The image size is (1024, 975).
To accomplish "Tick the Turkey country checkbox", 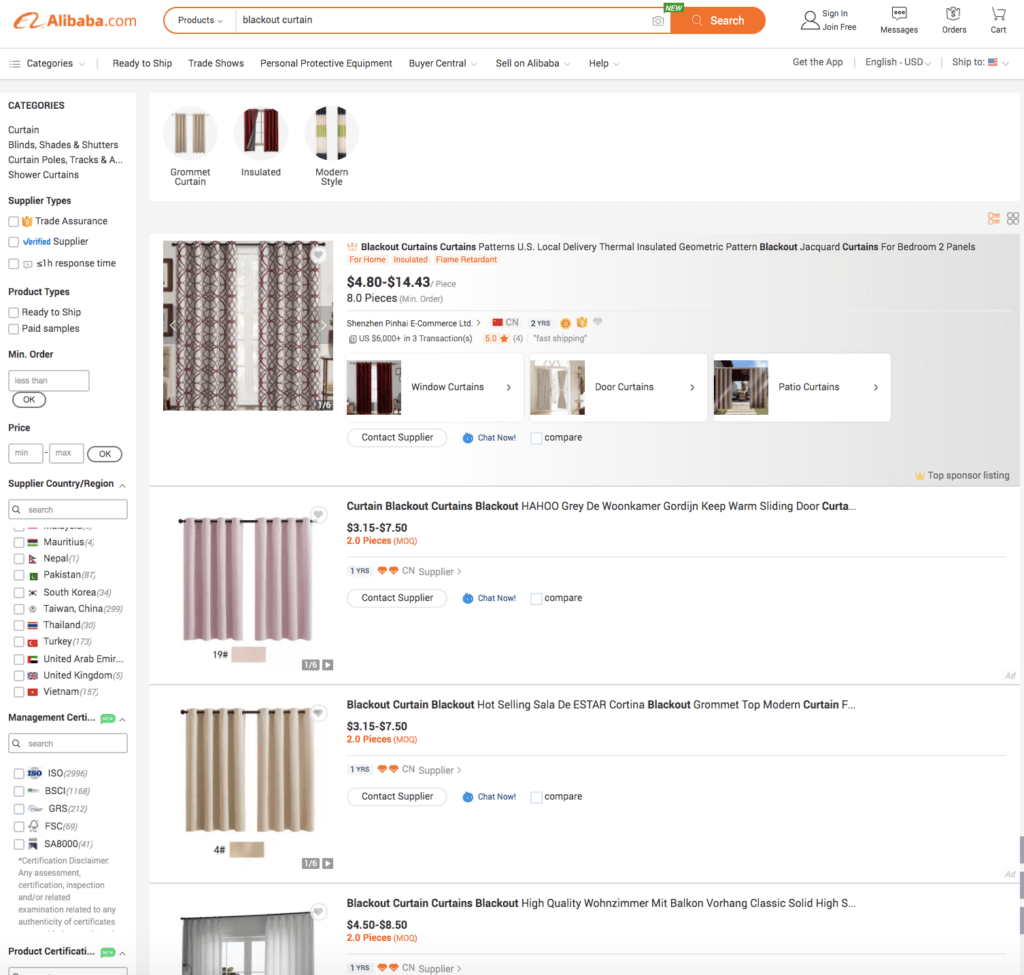I will tap(19, 642).
